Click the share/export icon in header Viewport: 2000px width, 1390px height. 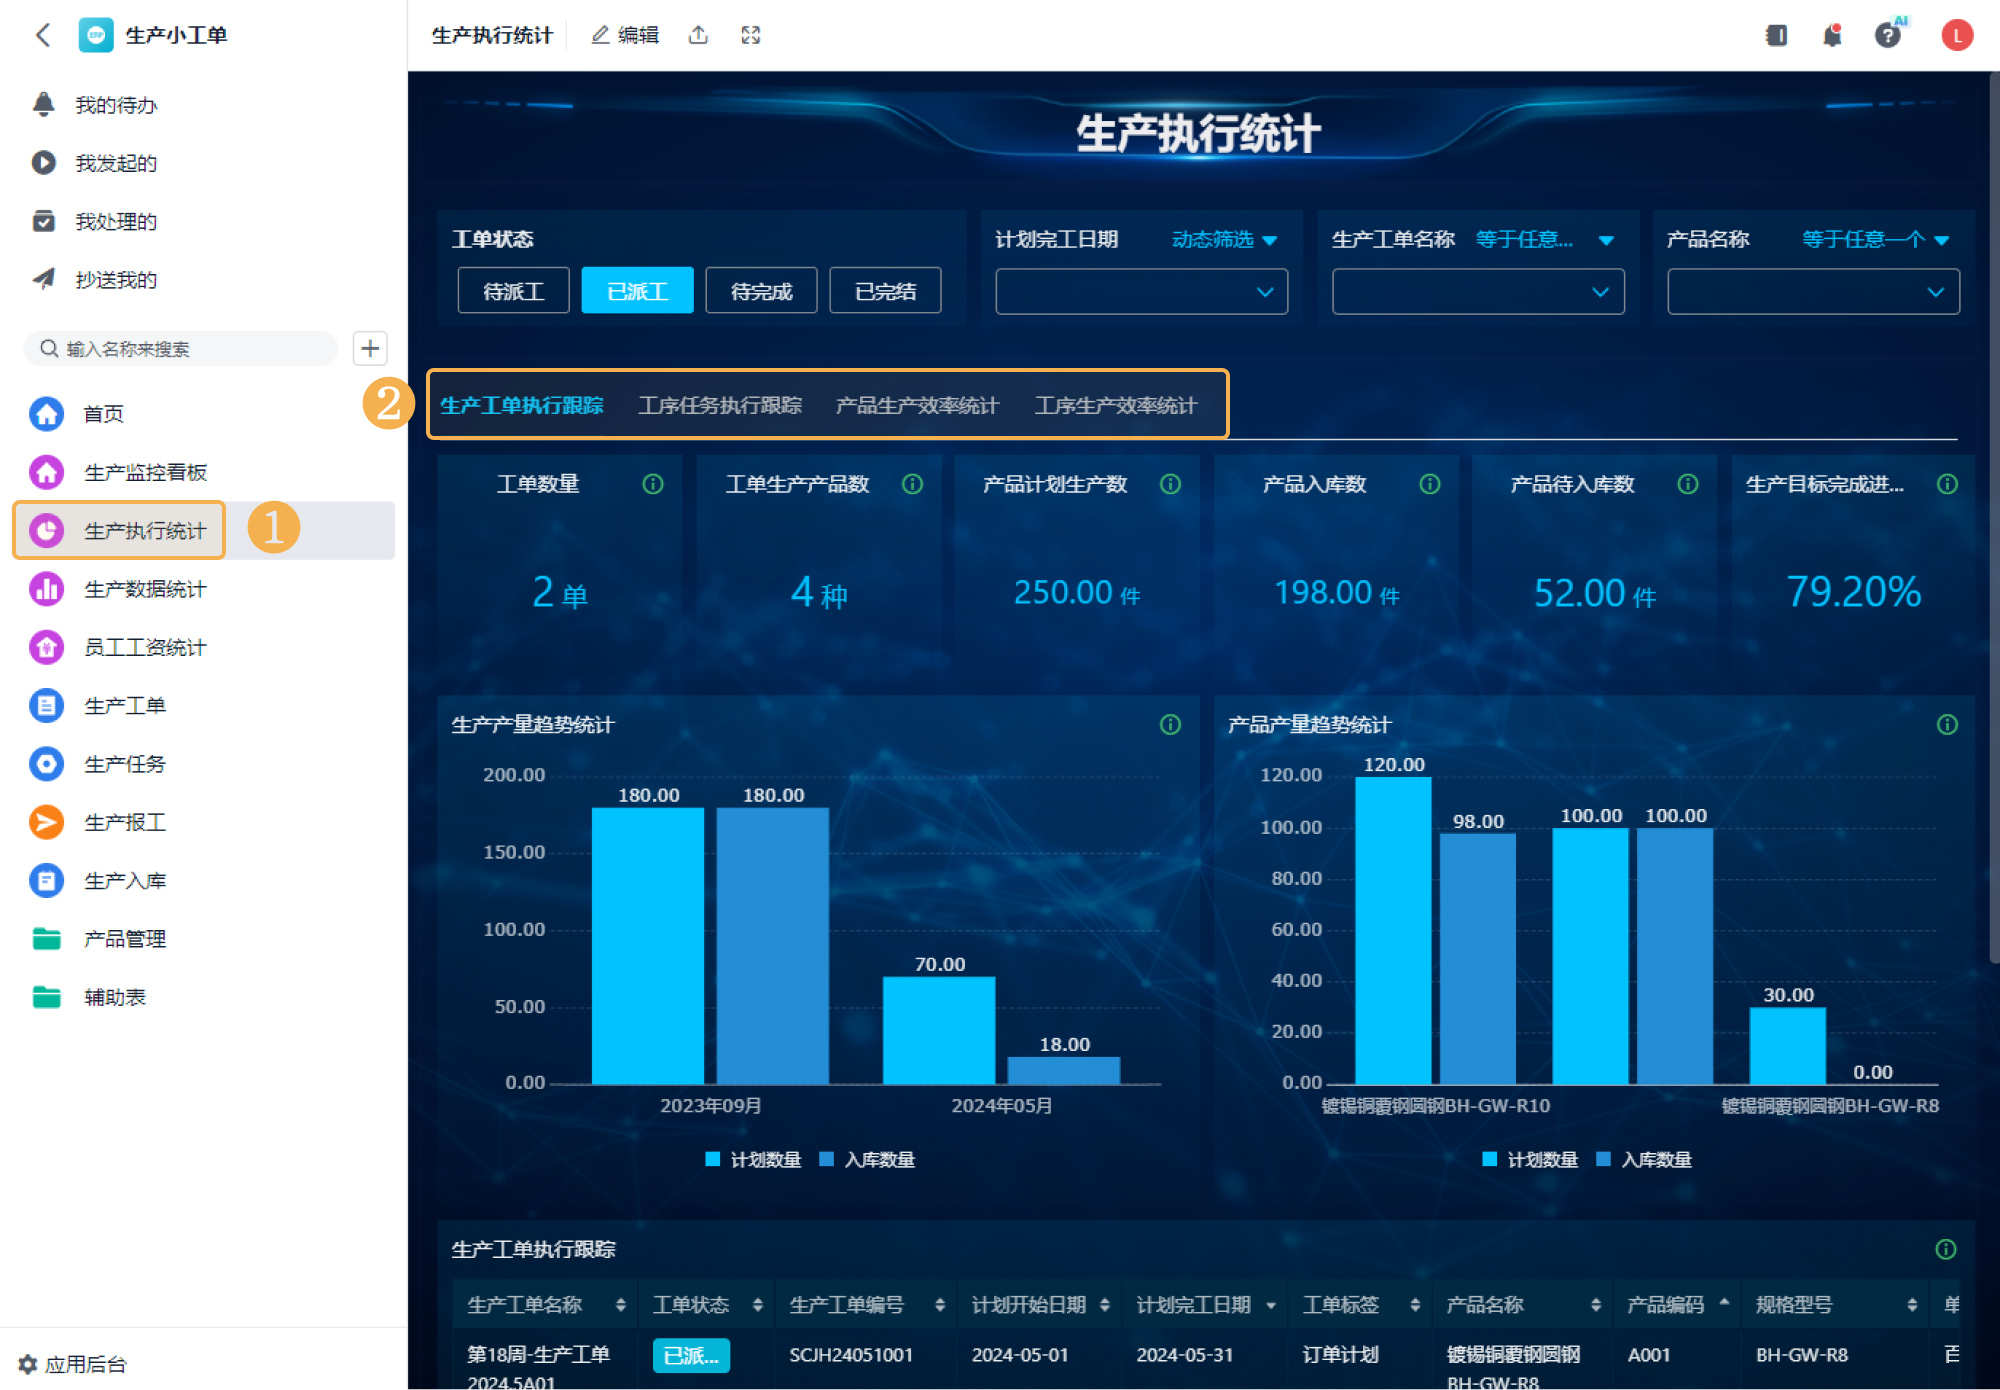[x=698, y=35]
